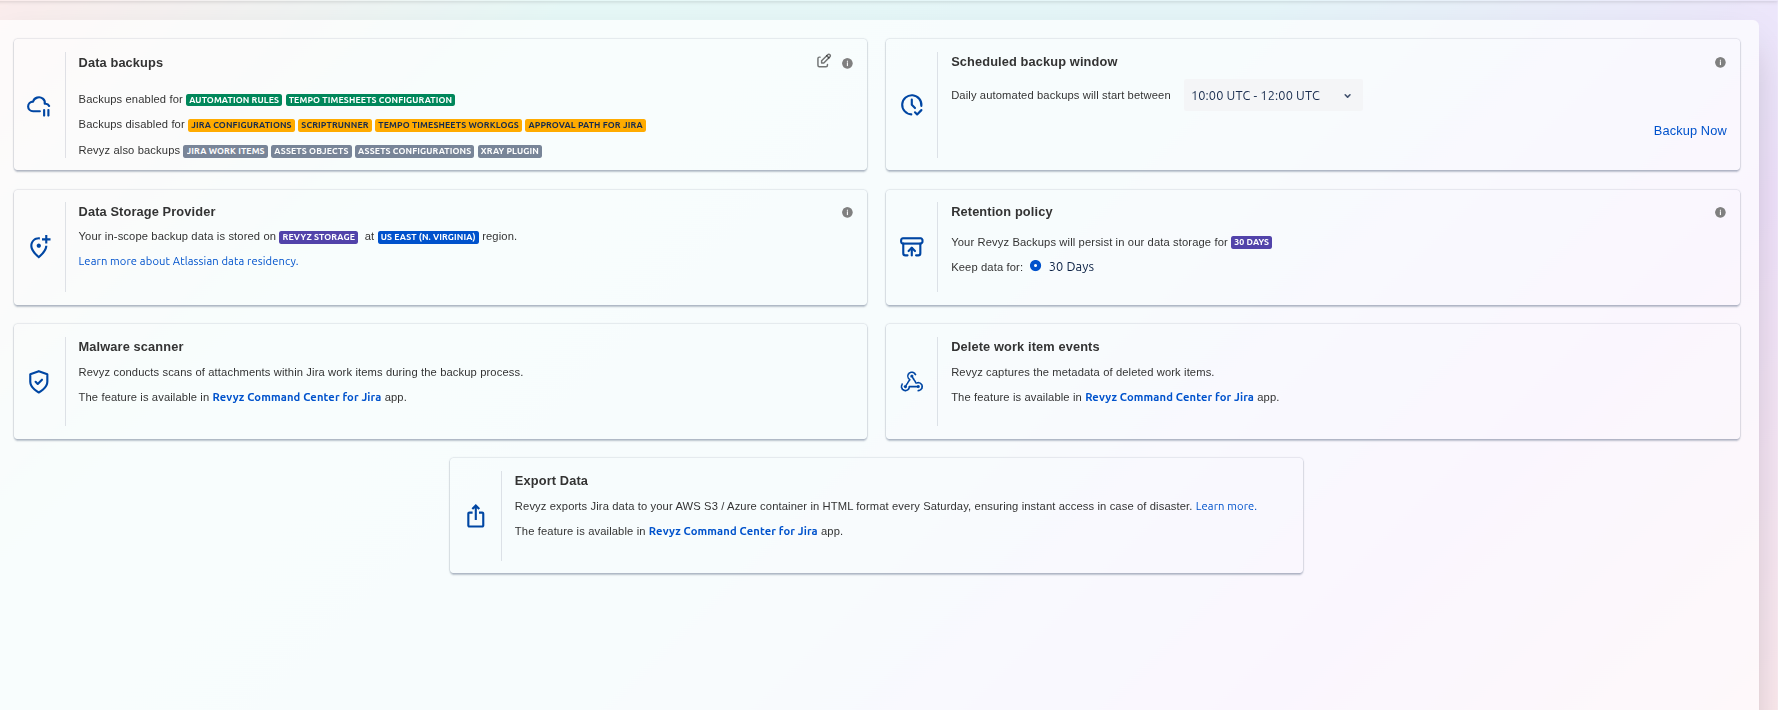
Task: Click the clock icon in Scheduled backup window
Action: pos(912,105)
